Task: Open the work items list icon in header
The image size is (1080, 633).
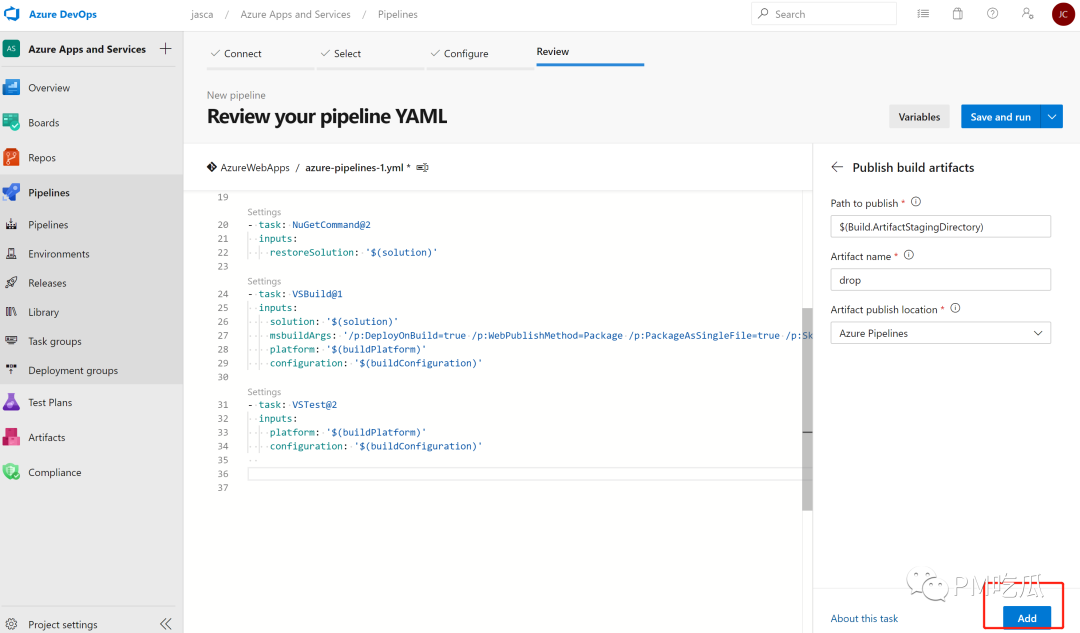Action: [x=923, y=14]
